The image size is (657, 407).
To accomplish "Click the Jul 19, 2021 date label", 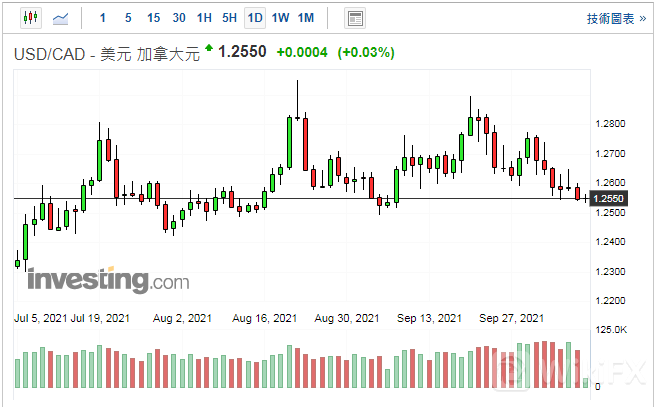I will (100, 319).
